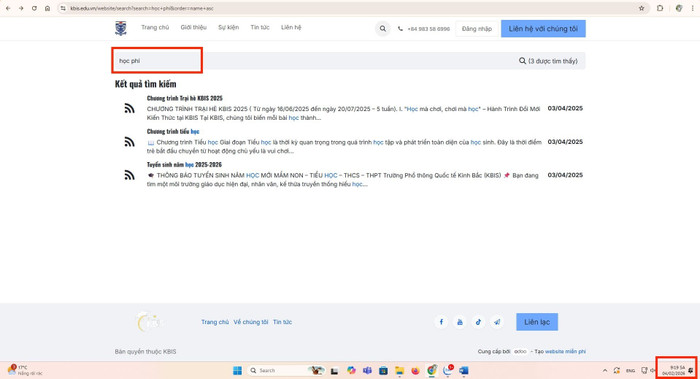Screen dimensions: 700x379
Task: Click the search magnifier beside results count
Action: point(522,61)
